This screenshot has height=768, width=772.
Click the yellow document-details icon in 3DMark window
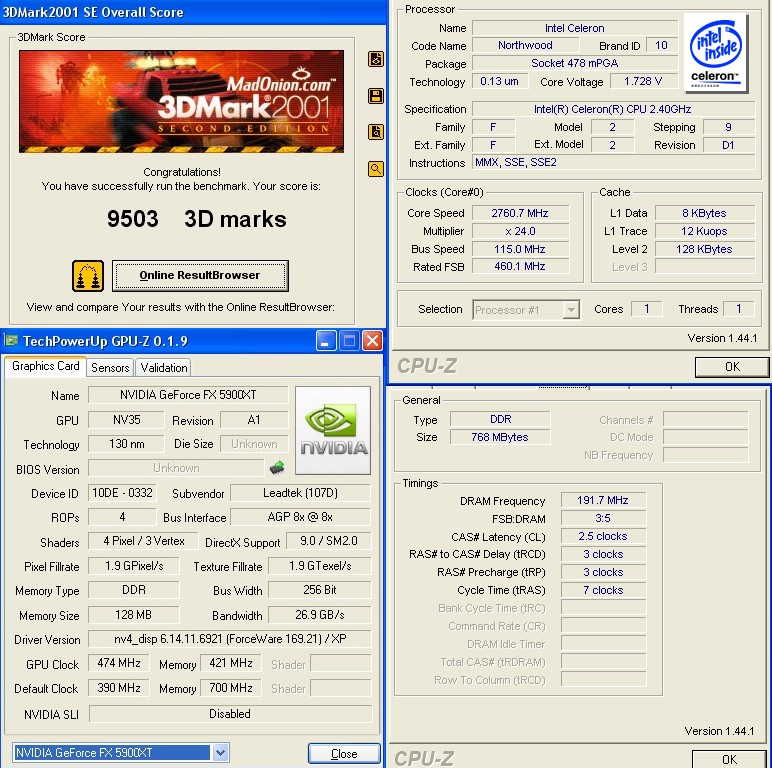click(x=376, y=132)
